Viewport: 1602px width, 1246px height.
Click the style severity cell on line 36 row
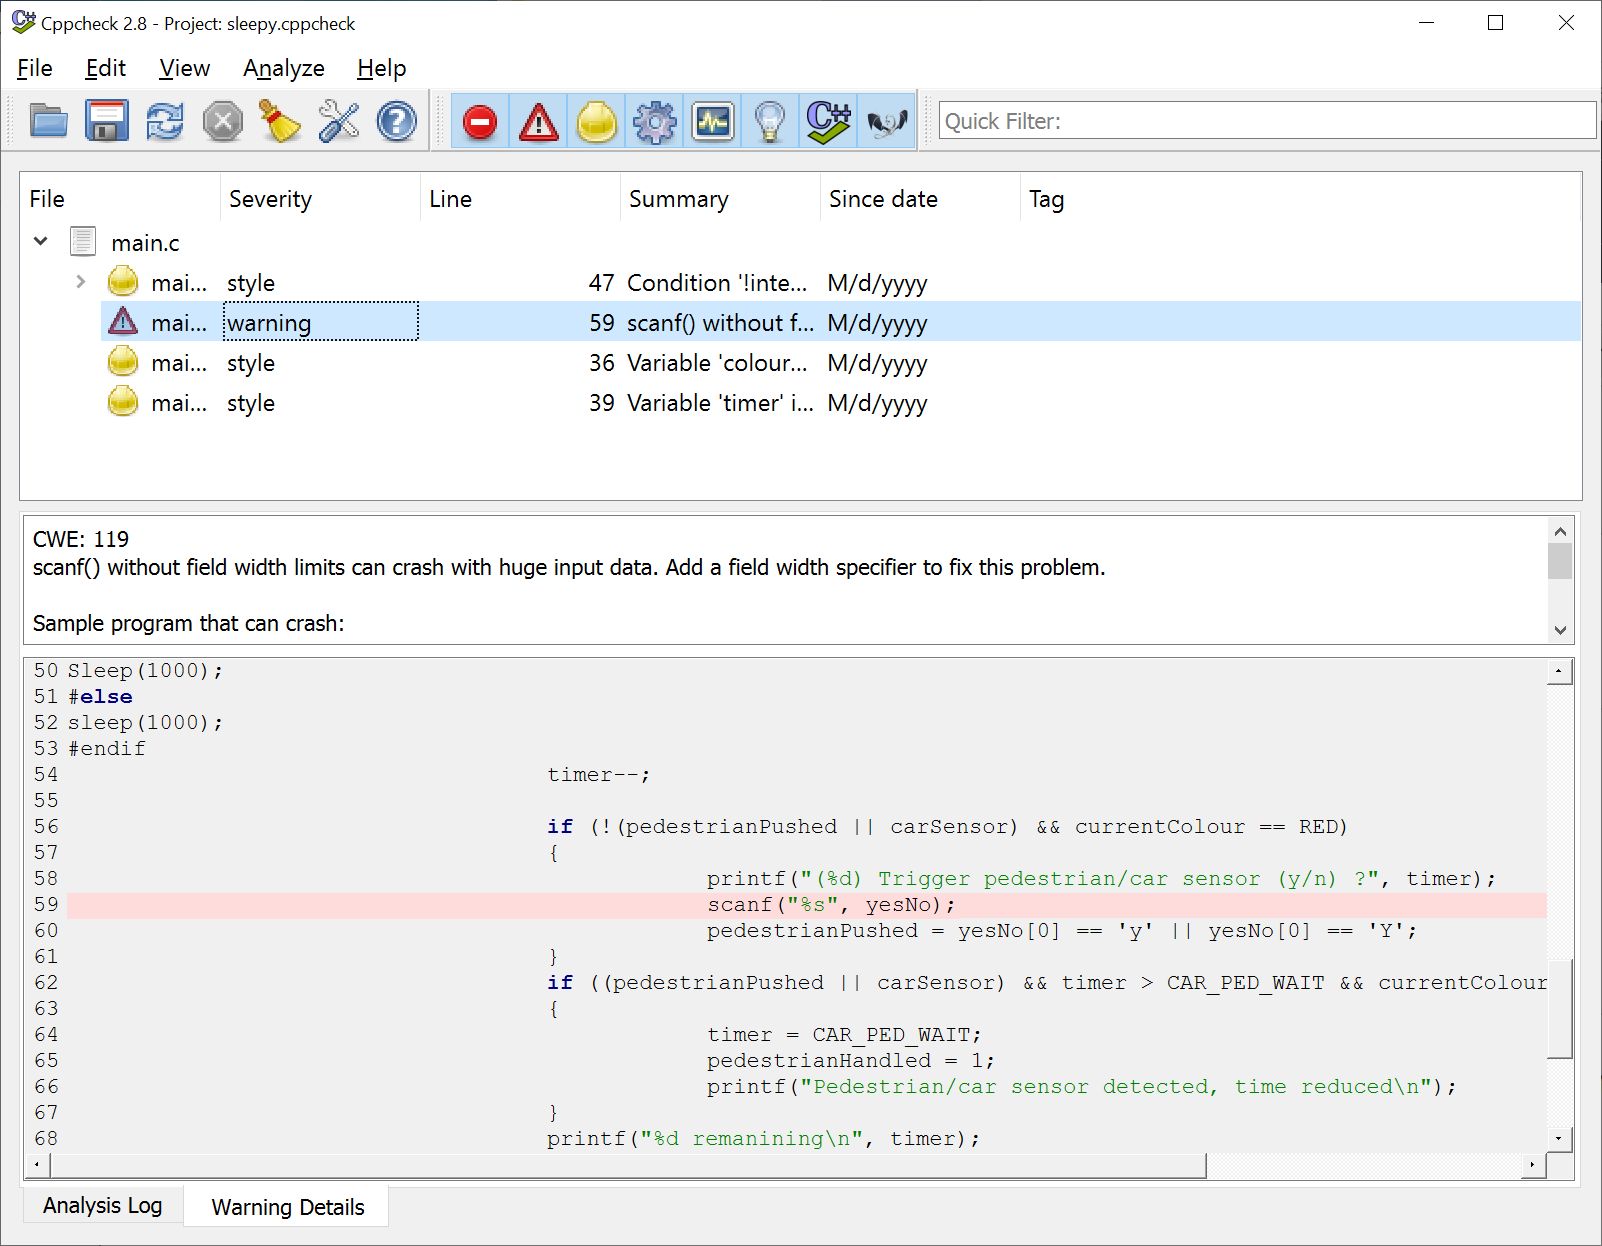(251, 363)
